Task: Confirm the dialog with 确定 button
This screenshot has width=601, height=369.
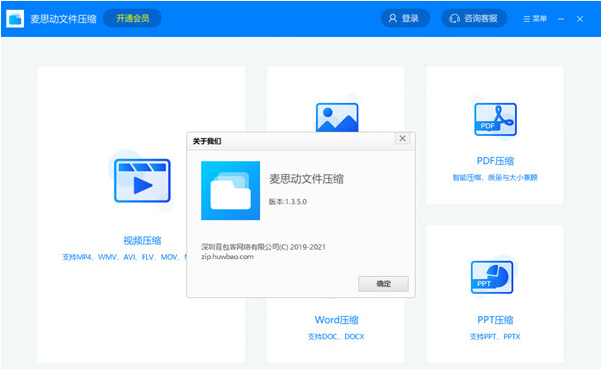Action: (383, 284)
